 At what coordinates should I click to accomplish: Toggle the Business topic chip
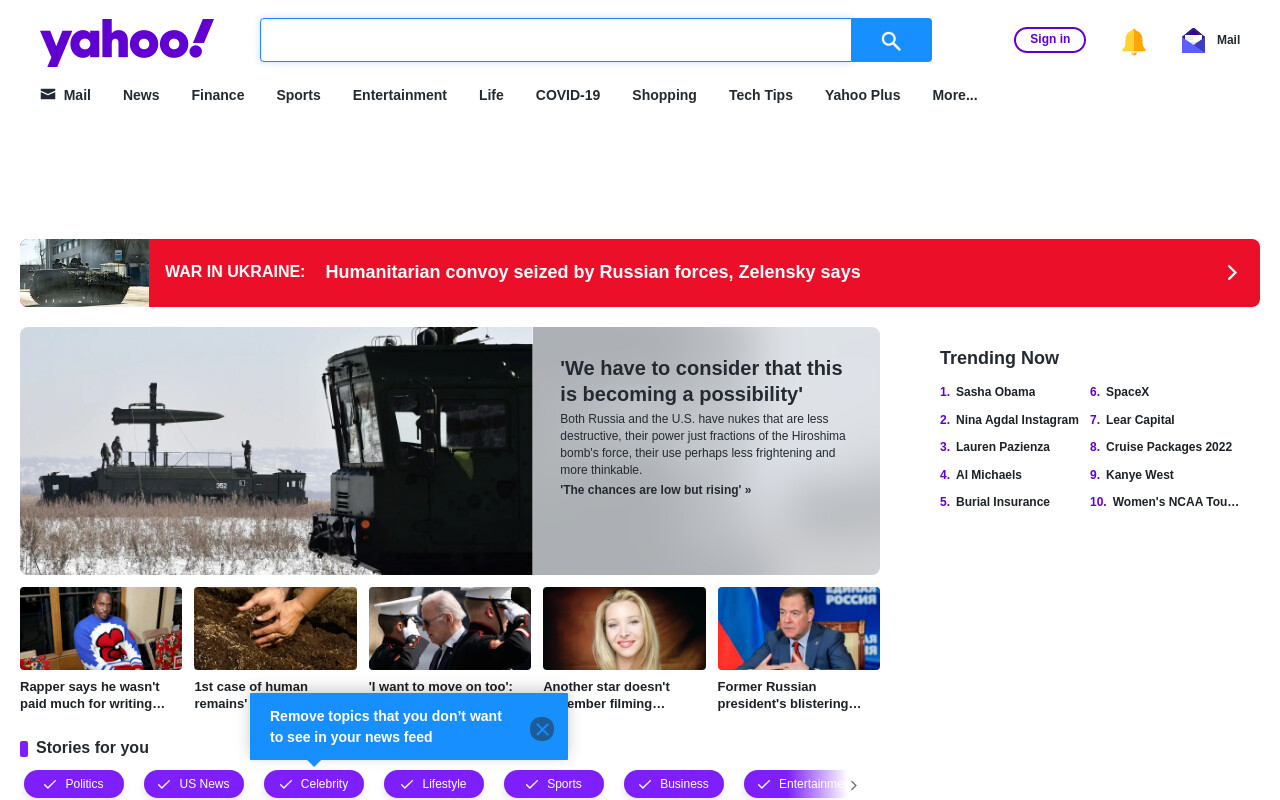[674, 784]
